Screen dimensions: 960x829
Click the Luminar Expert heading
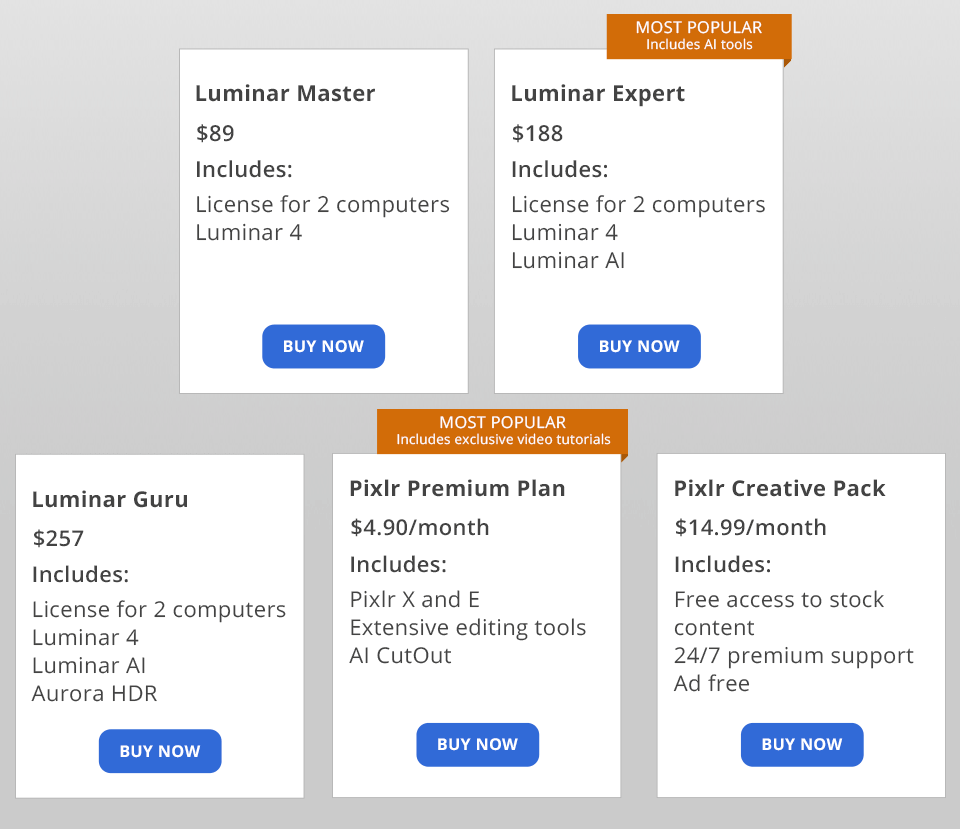[598, 94]
